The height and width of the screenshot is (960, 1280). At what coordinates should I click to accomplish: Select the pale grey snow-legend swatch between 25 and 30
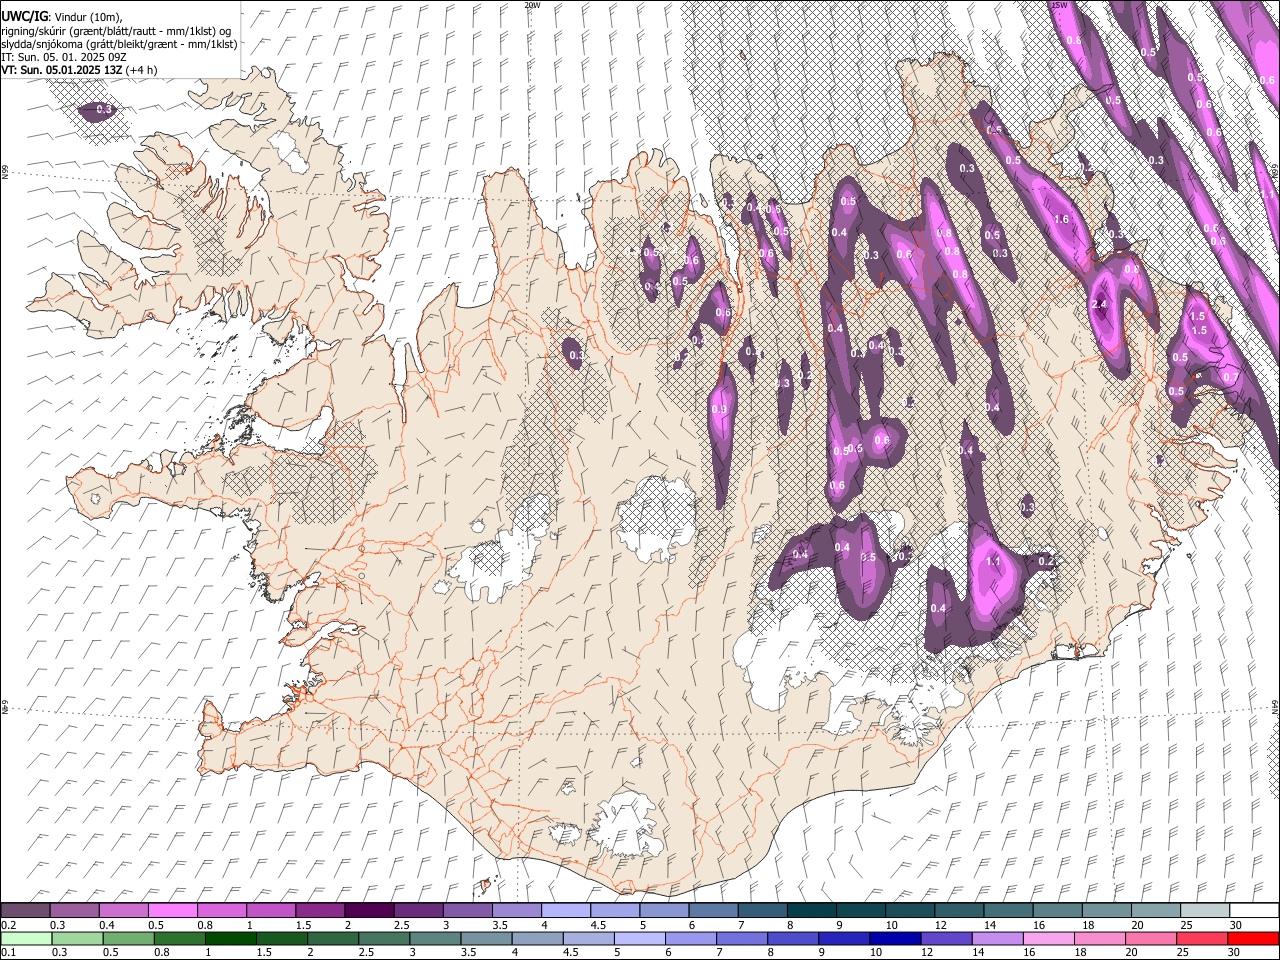coord(1206,911)
